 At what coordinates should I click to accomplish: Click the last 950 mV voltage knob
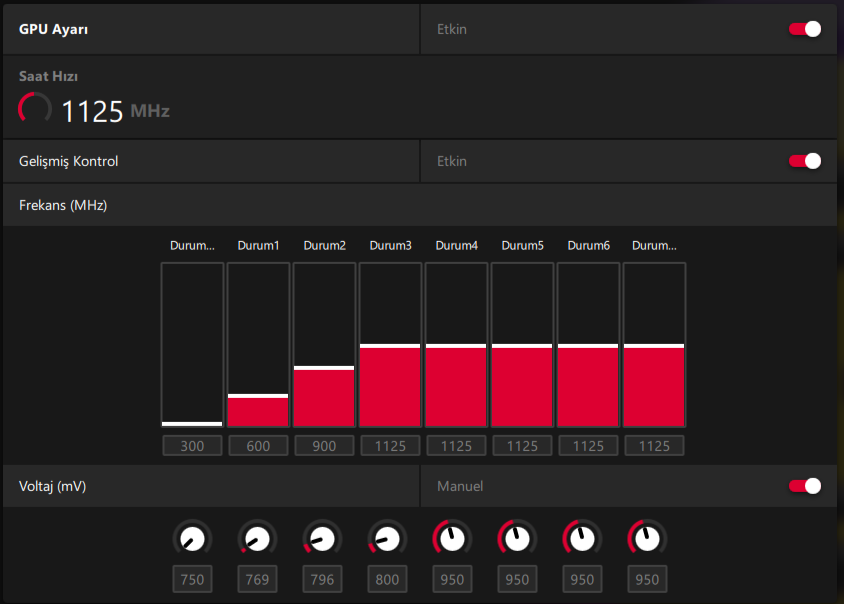(x=647, y=539)
